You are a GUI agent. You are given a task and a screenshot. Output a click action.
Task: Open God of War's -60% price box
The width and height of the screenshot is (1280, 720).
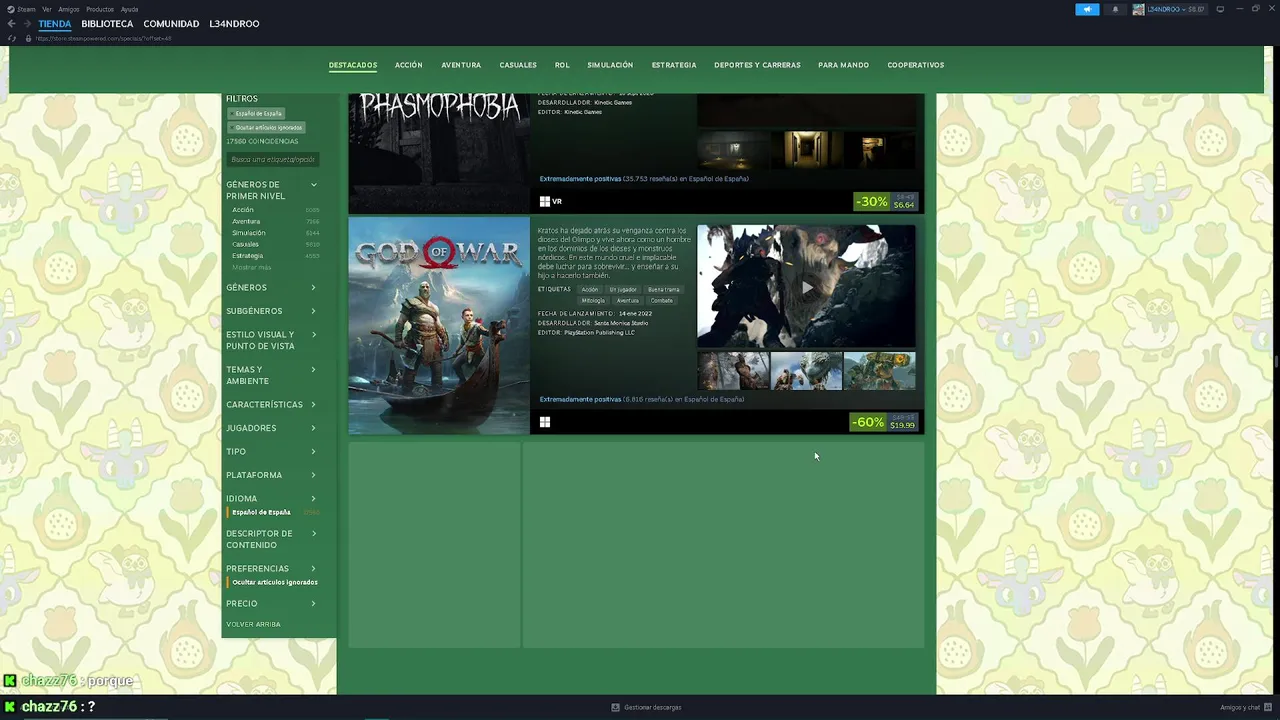tap(884, 422)
